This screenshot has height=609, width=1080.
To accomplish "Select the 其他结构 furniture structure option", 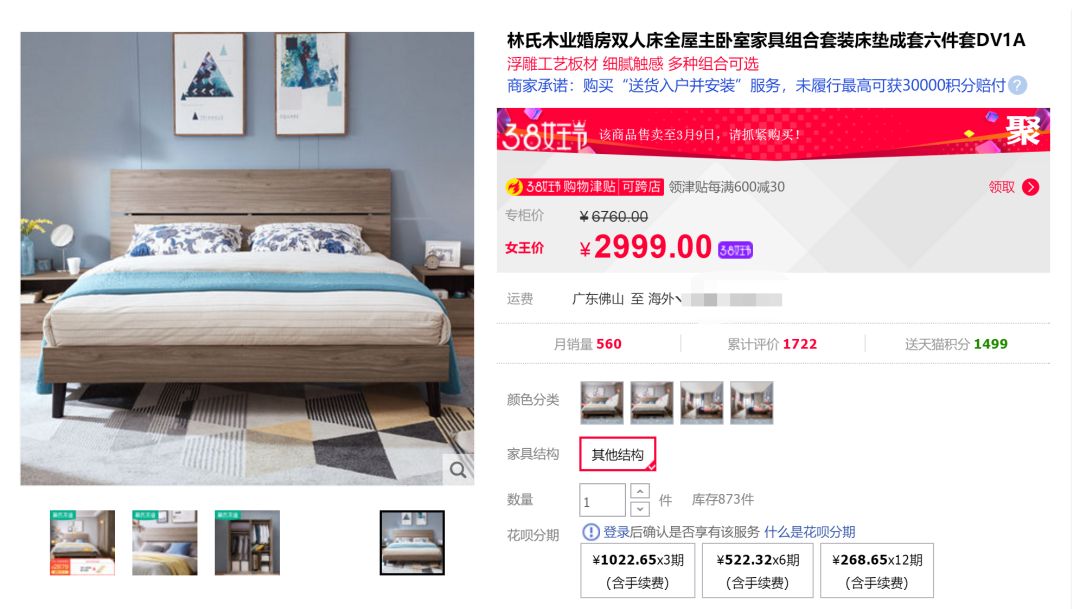I will [x=617, y=455].
